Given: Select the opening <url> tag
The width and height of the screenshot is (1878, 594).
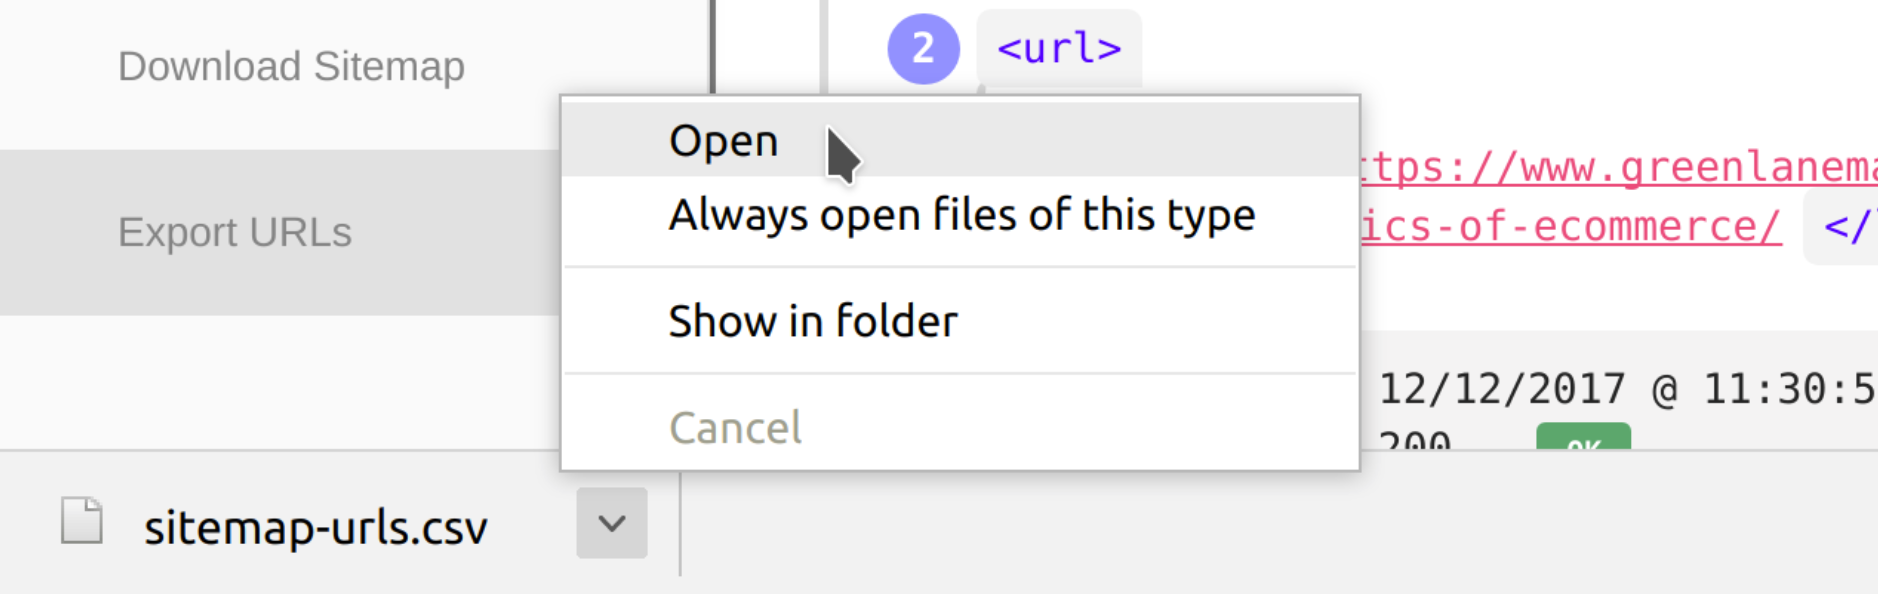Looking at the screenshot, I should [1059, 48].
